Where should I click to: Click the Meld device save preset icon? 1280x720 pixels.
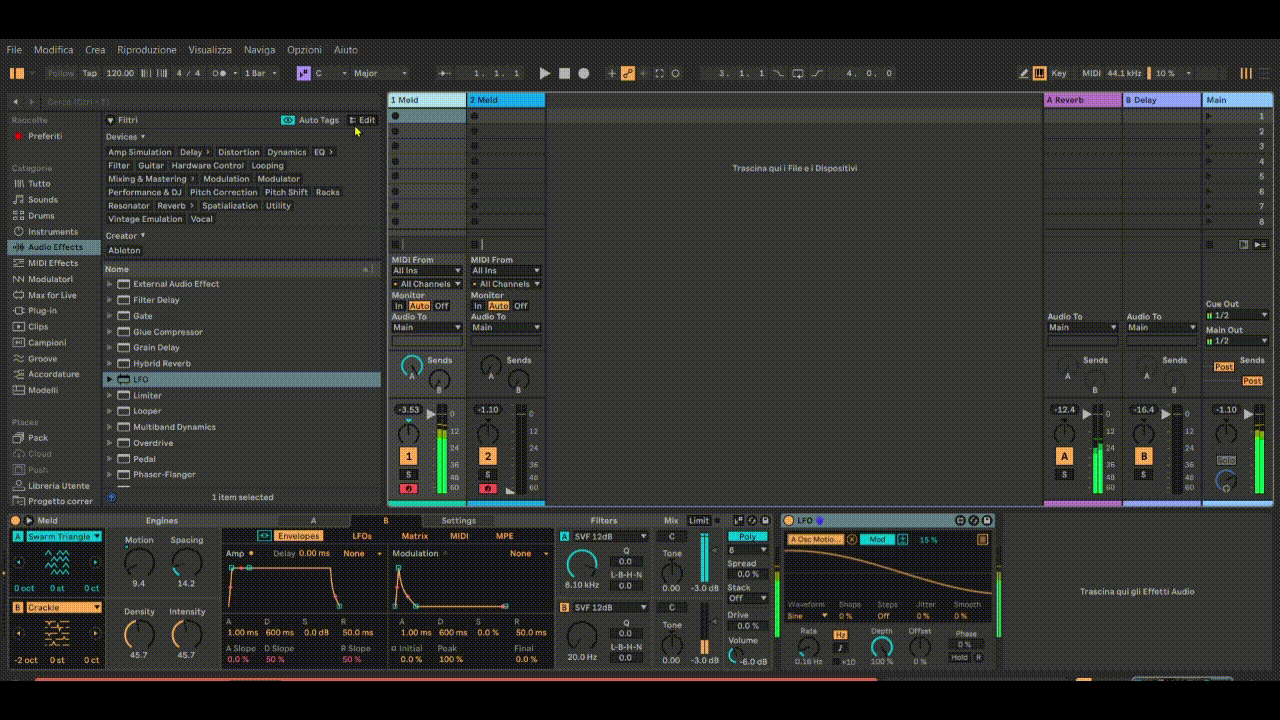[765, 520]
